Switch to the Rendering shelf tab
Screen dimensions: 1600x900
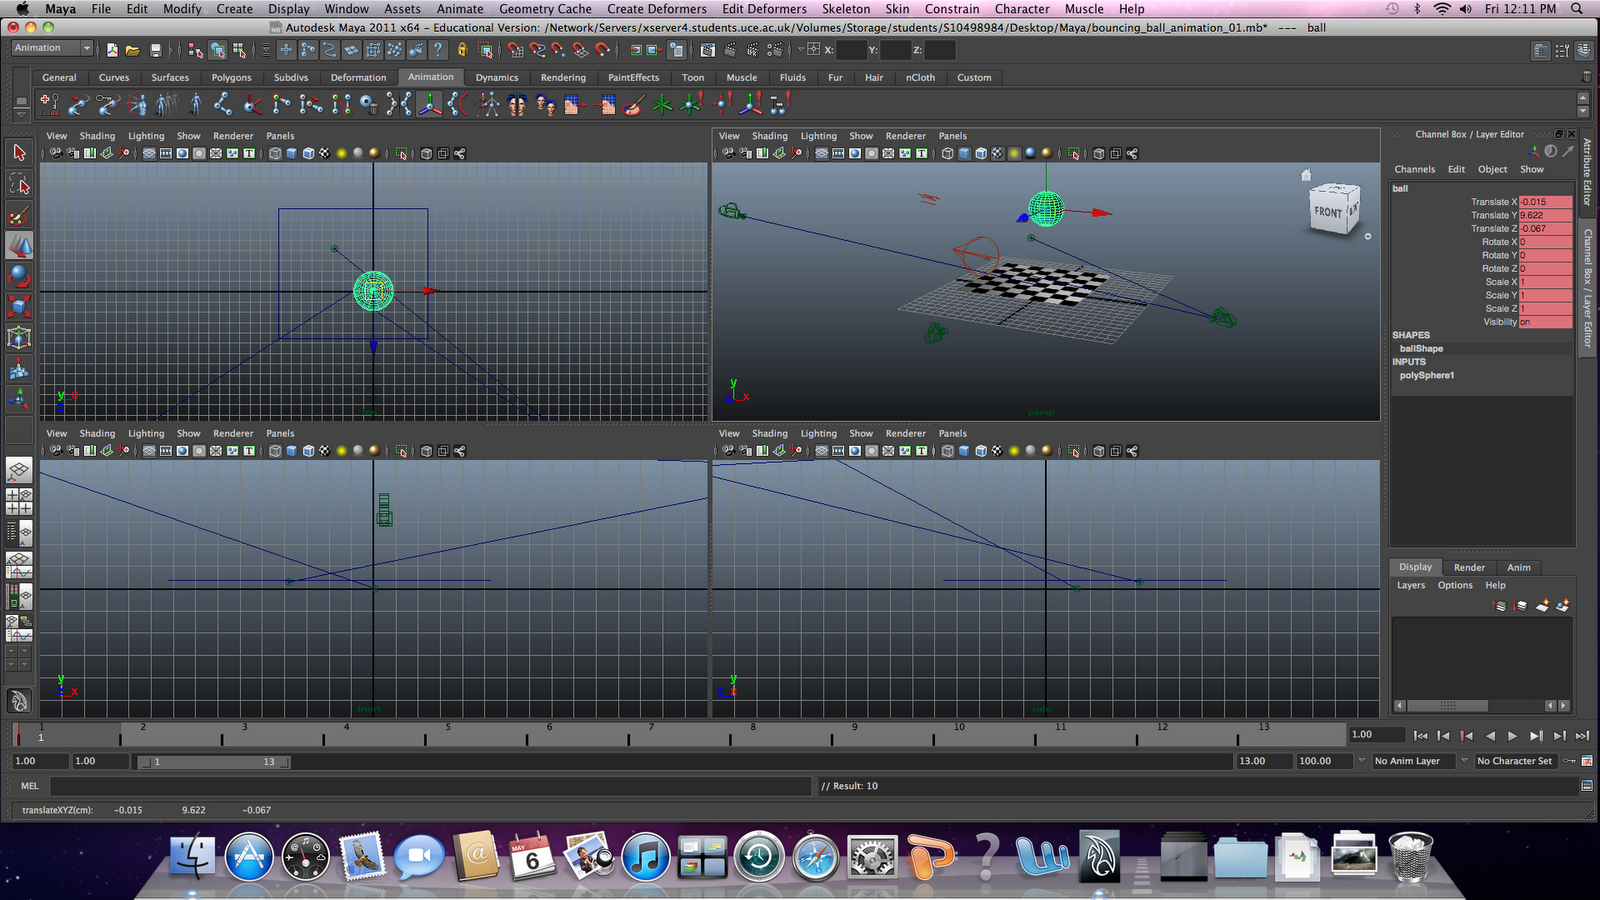tap(563, 77)
